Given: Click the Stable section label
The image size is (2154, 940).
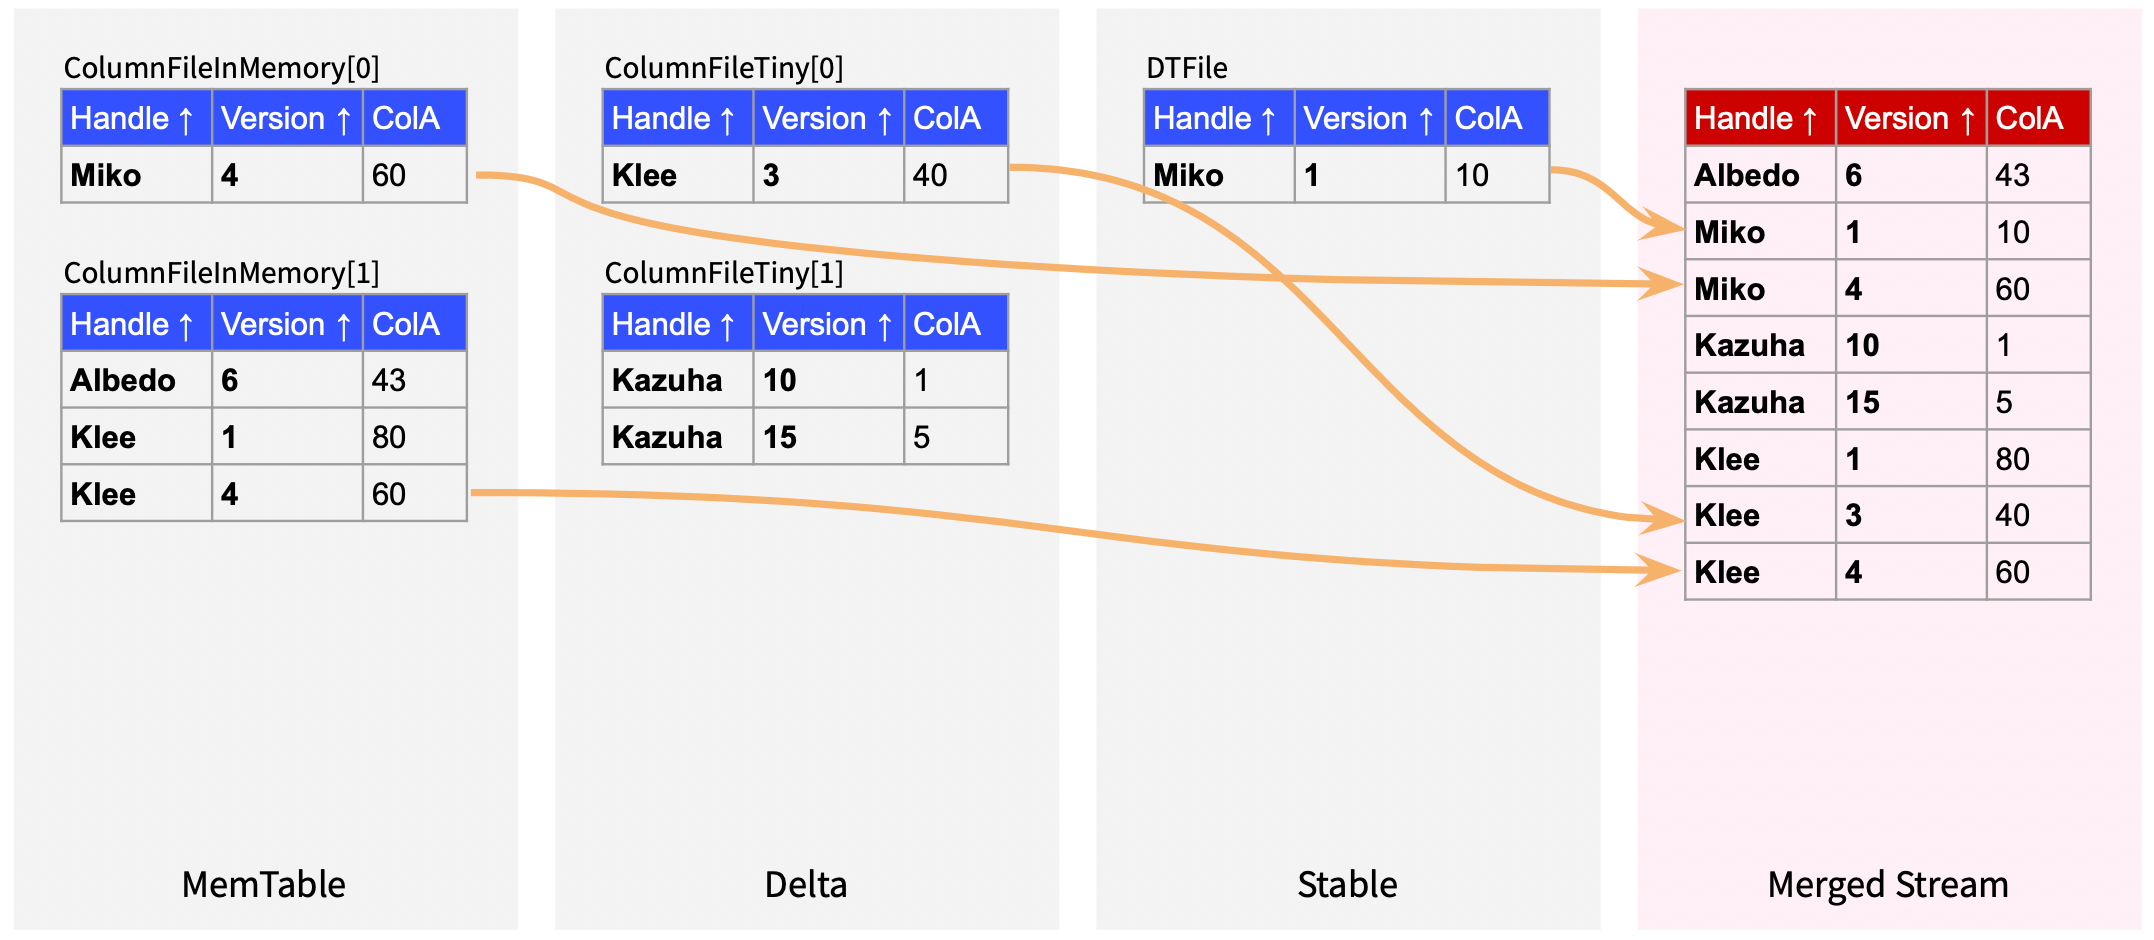Looking at the screenshot, I should tap(1347, 884).
